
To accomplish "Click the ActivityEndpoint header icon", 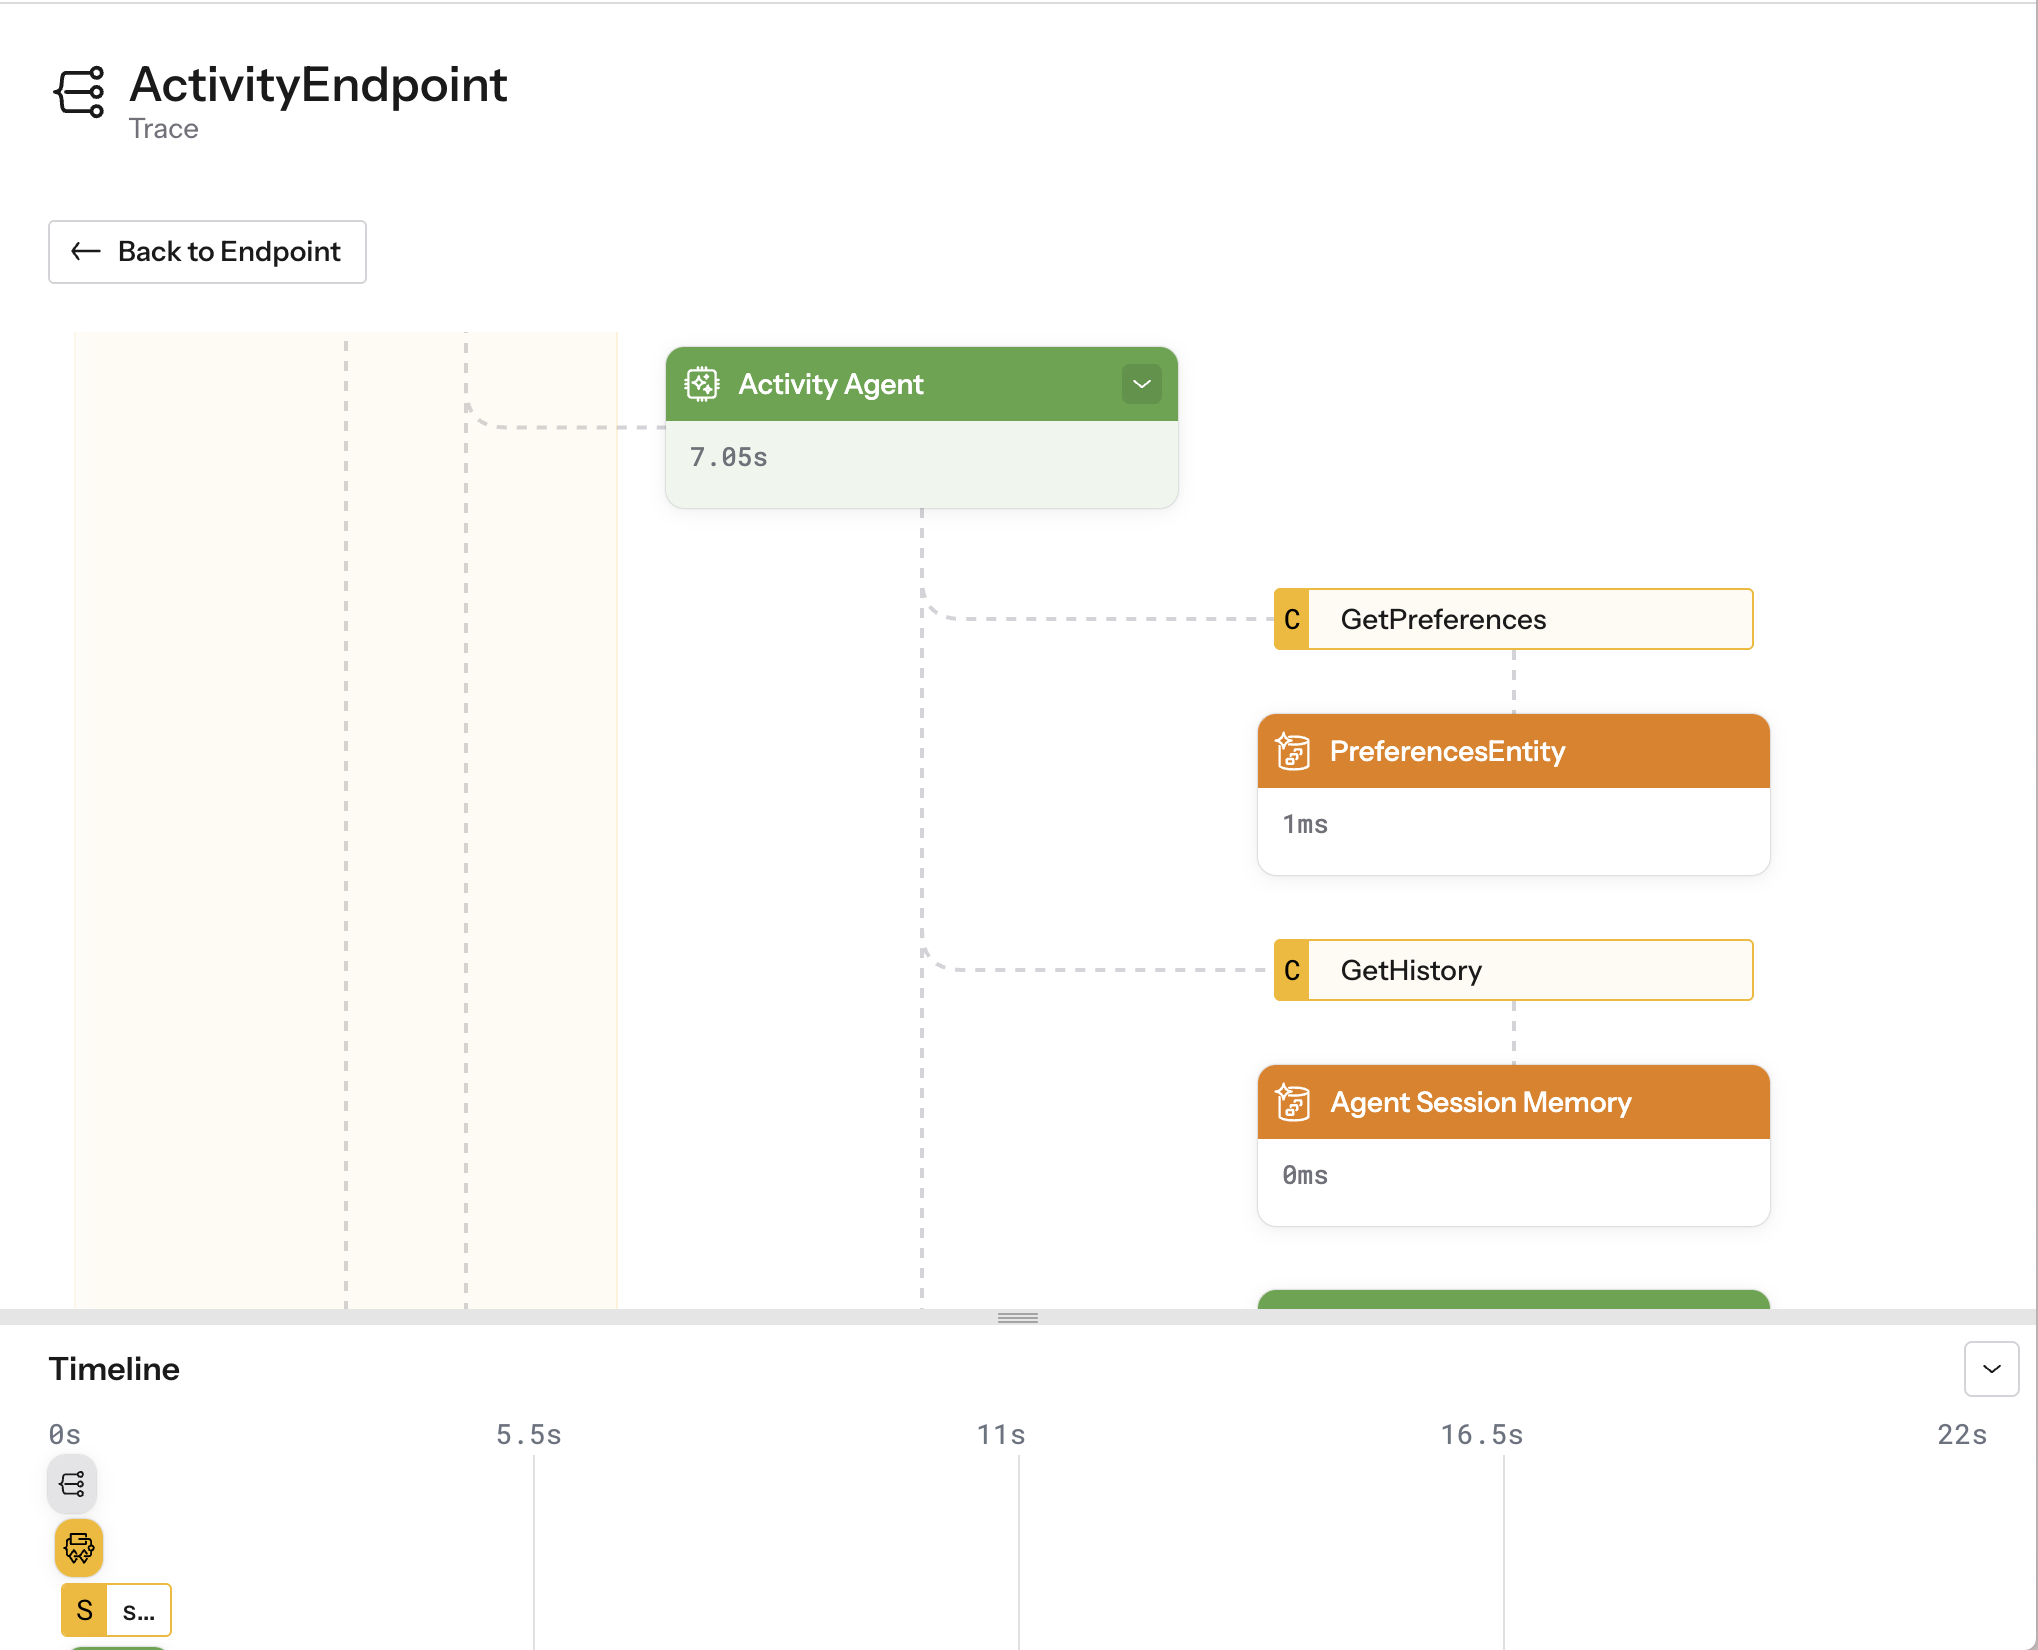I will pos(79,92).
